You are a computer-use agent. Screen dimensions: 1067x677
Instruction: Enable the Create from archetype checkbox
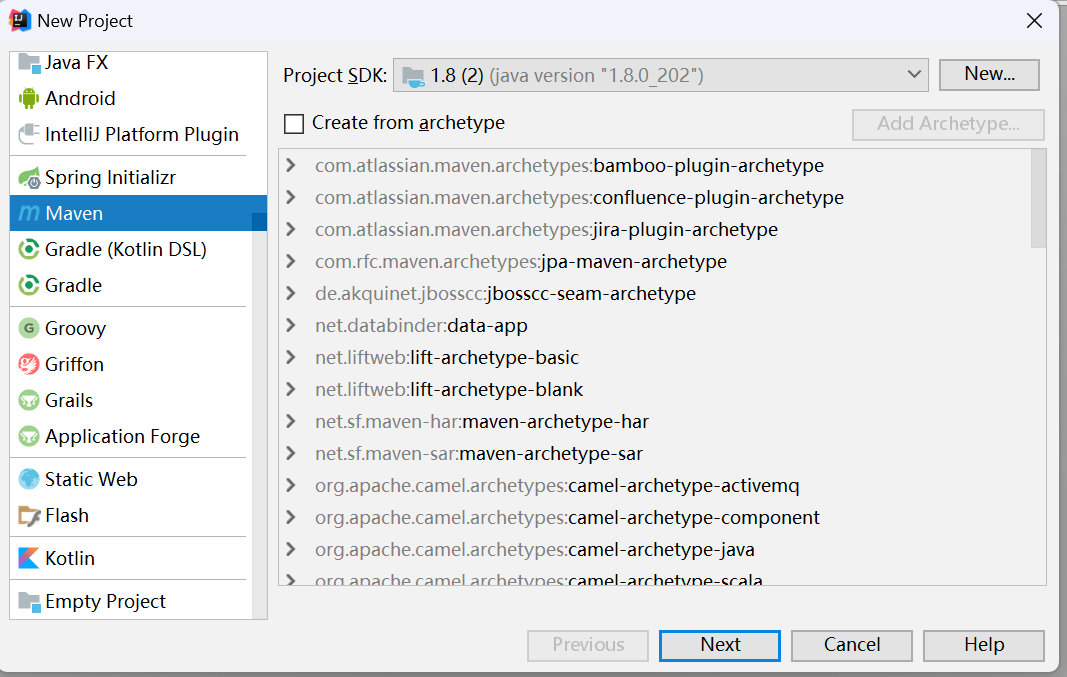tap(294, 124)
